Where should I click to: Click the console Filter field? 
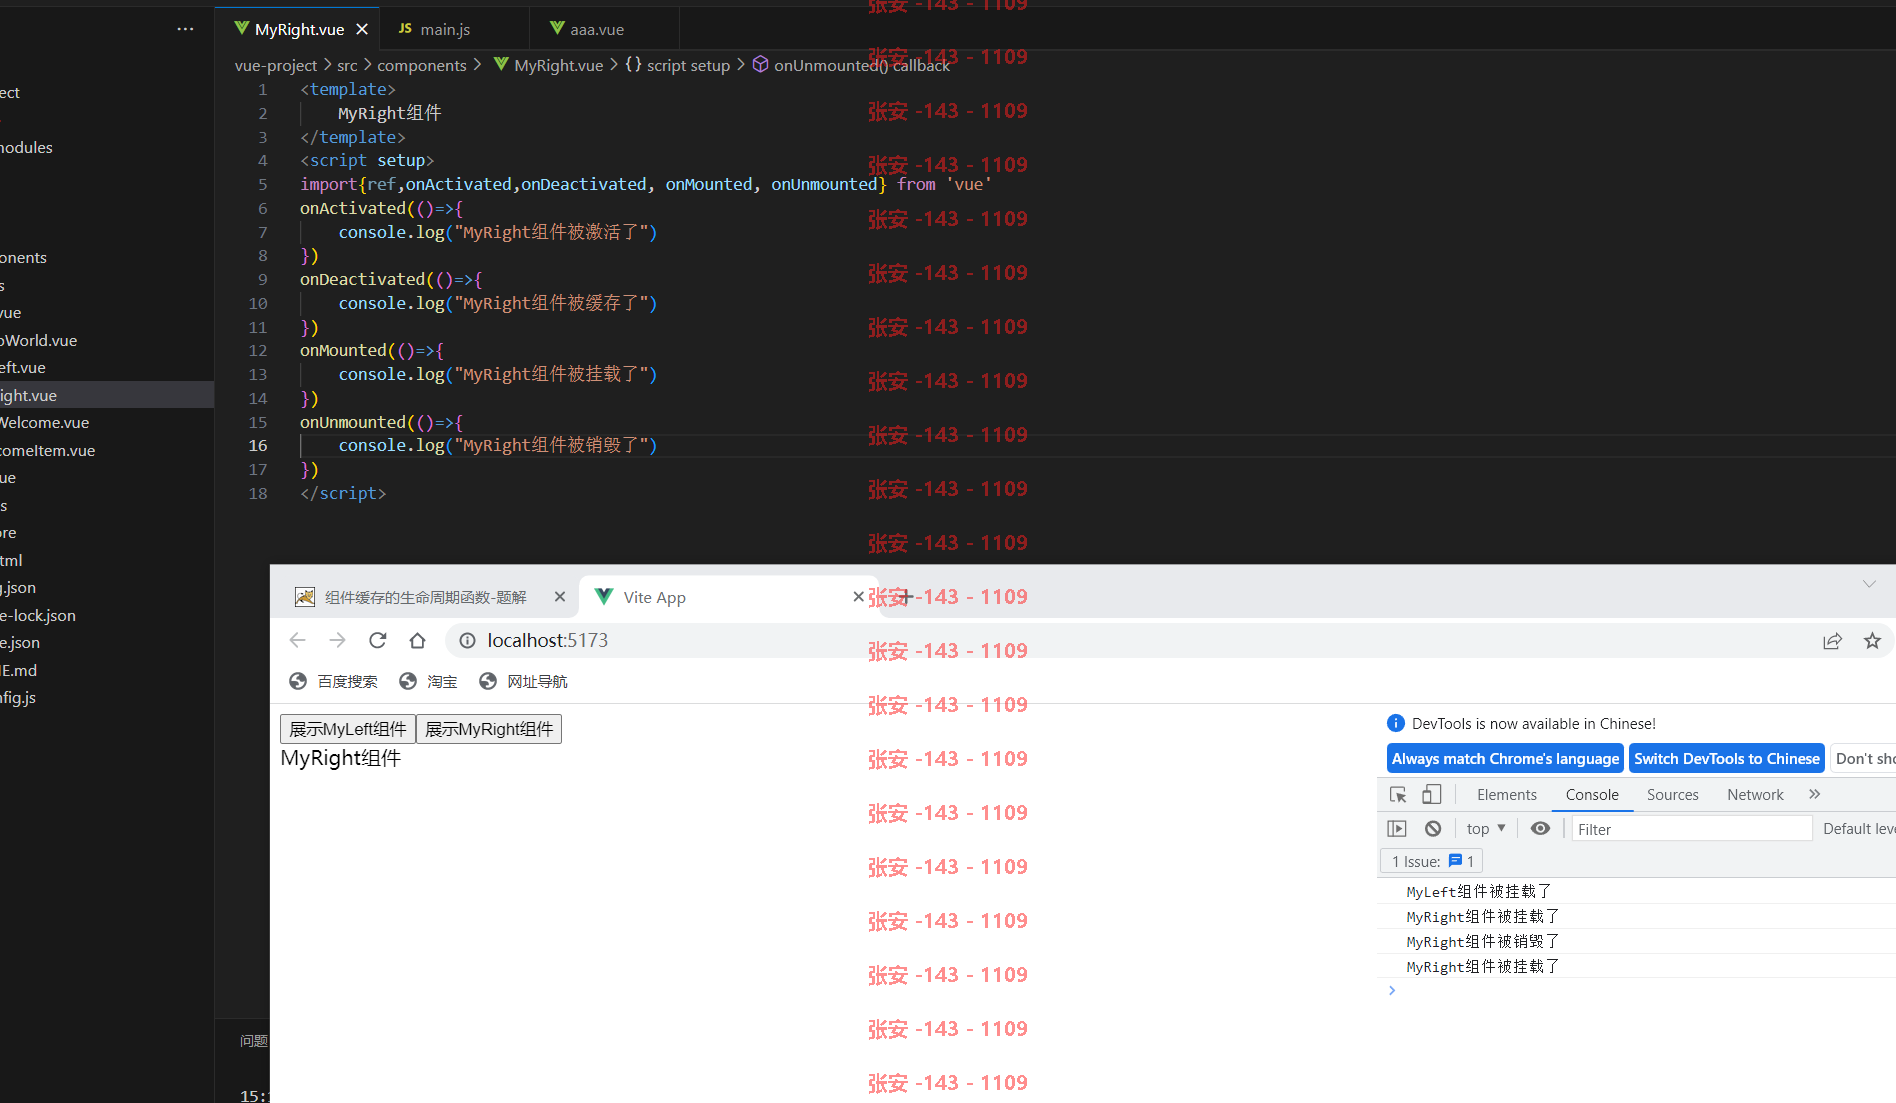tap(1692, 829)
